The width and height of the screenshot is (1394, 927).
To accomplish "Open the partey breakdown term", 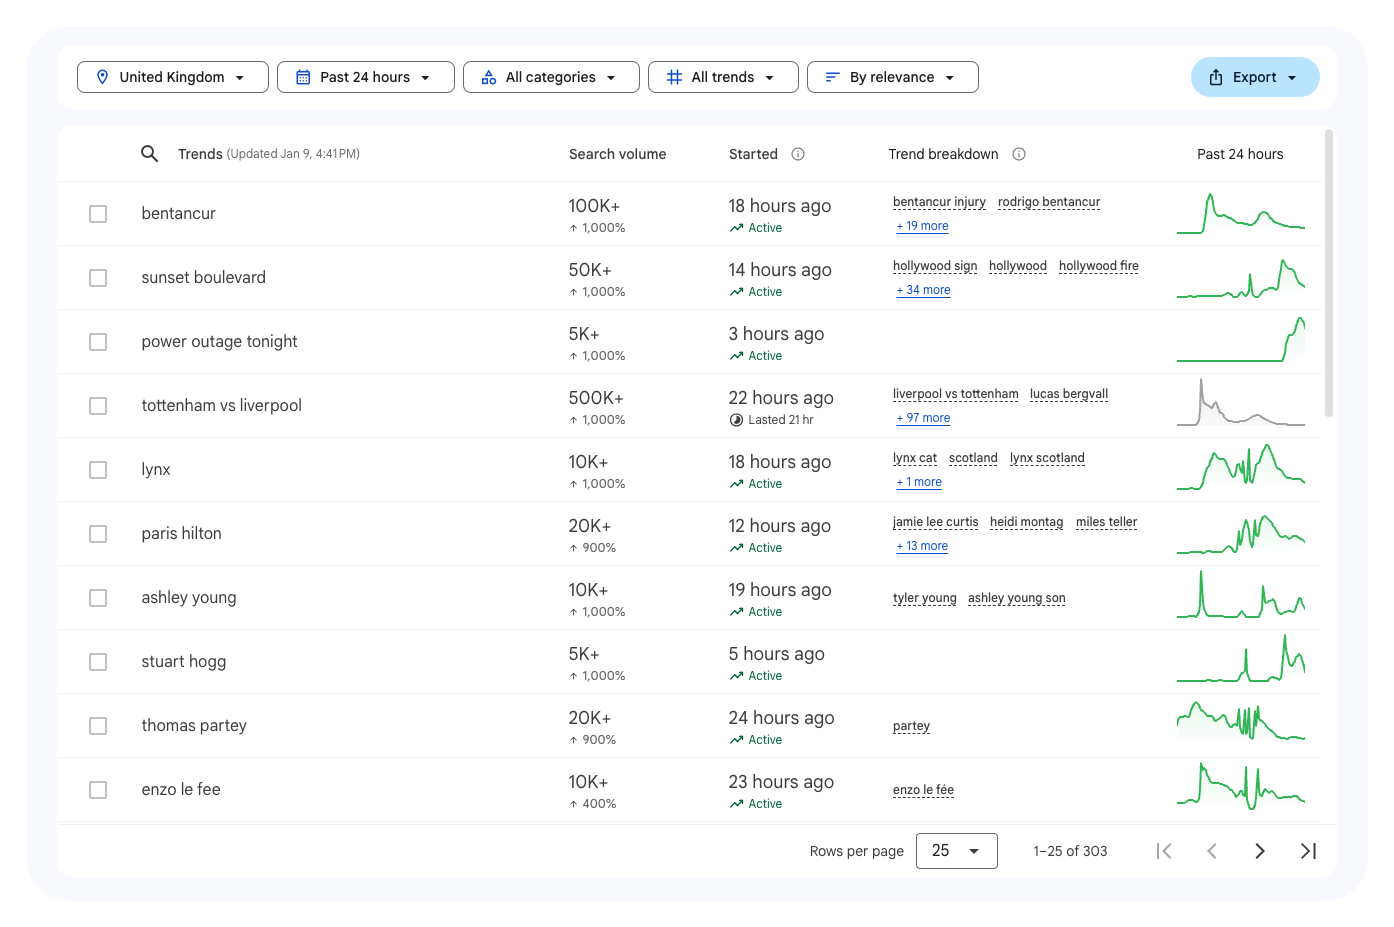I will tap(911, 726).
